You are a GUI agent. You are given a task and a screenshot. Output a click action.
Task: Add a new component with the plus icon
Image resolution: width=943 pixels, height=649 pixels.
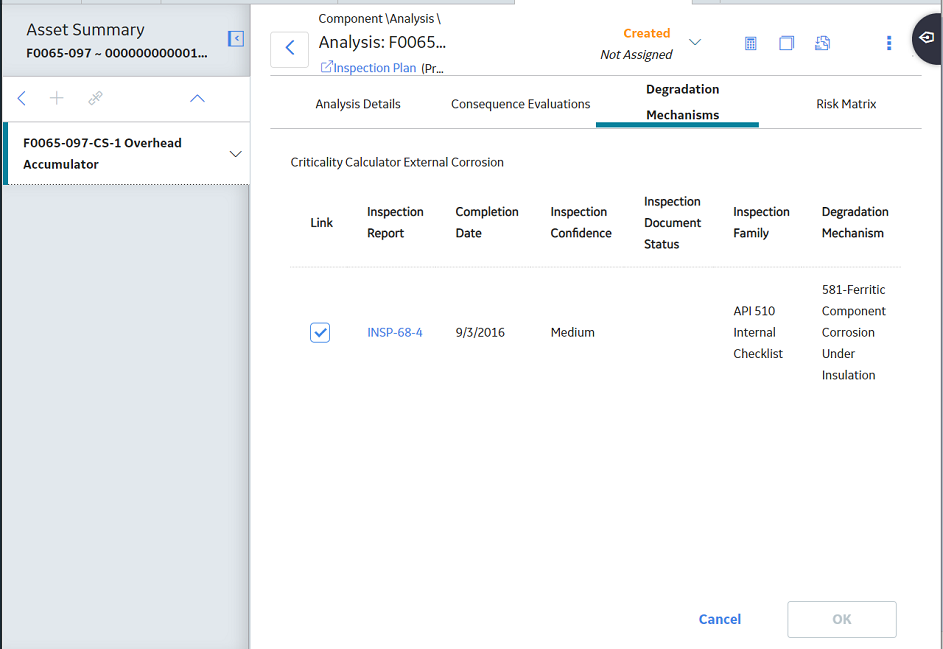(57, 98)
